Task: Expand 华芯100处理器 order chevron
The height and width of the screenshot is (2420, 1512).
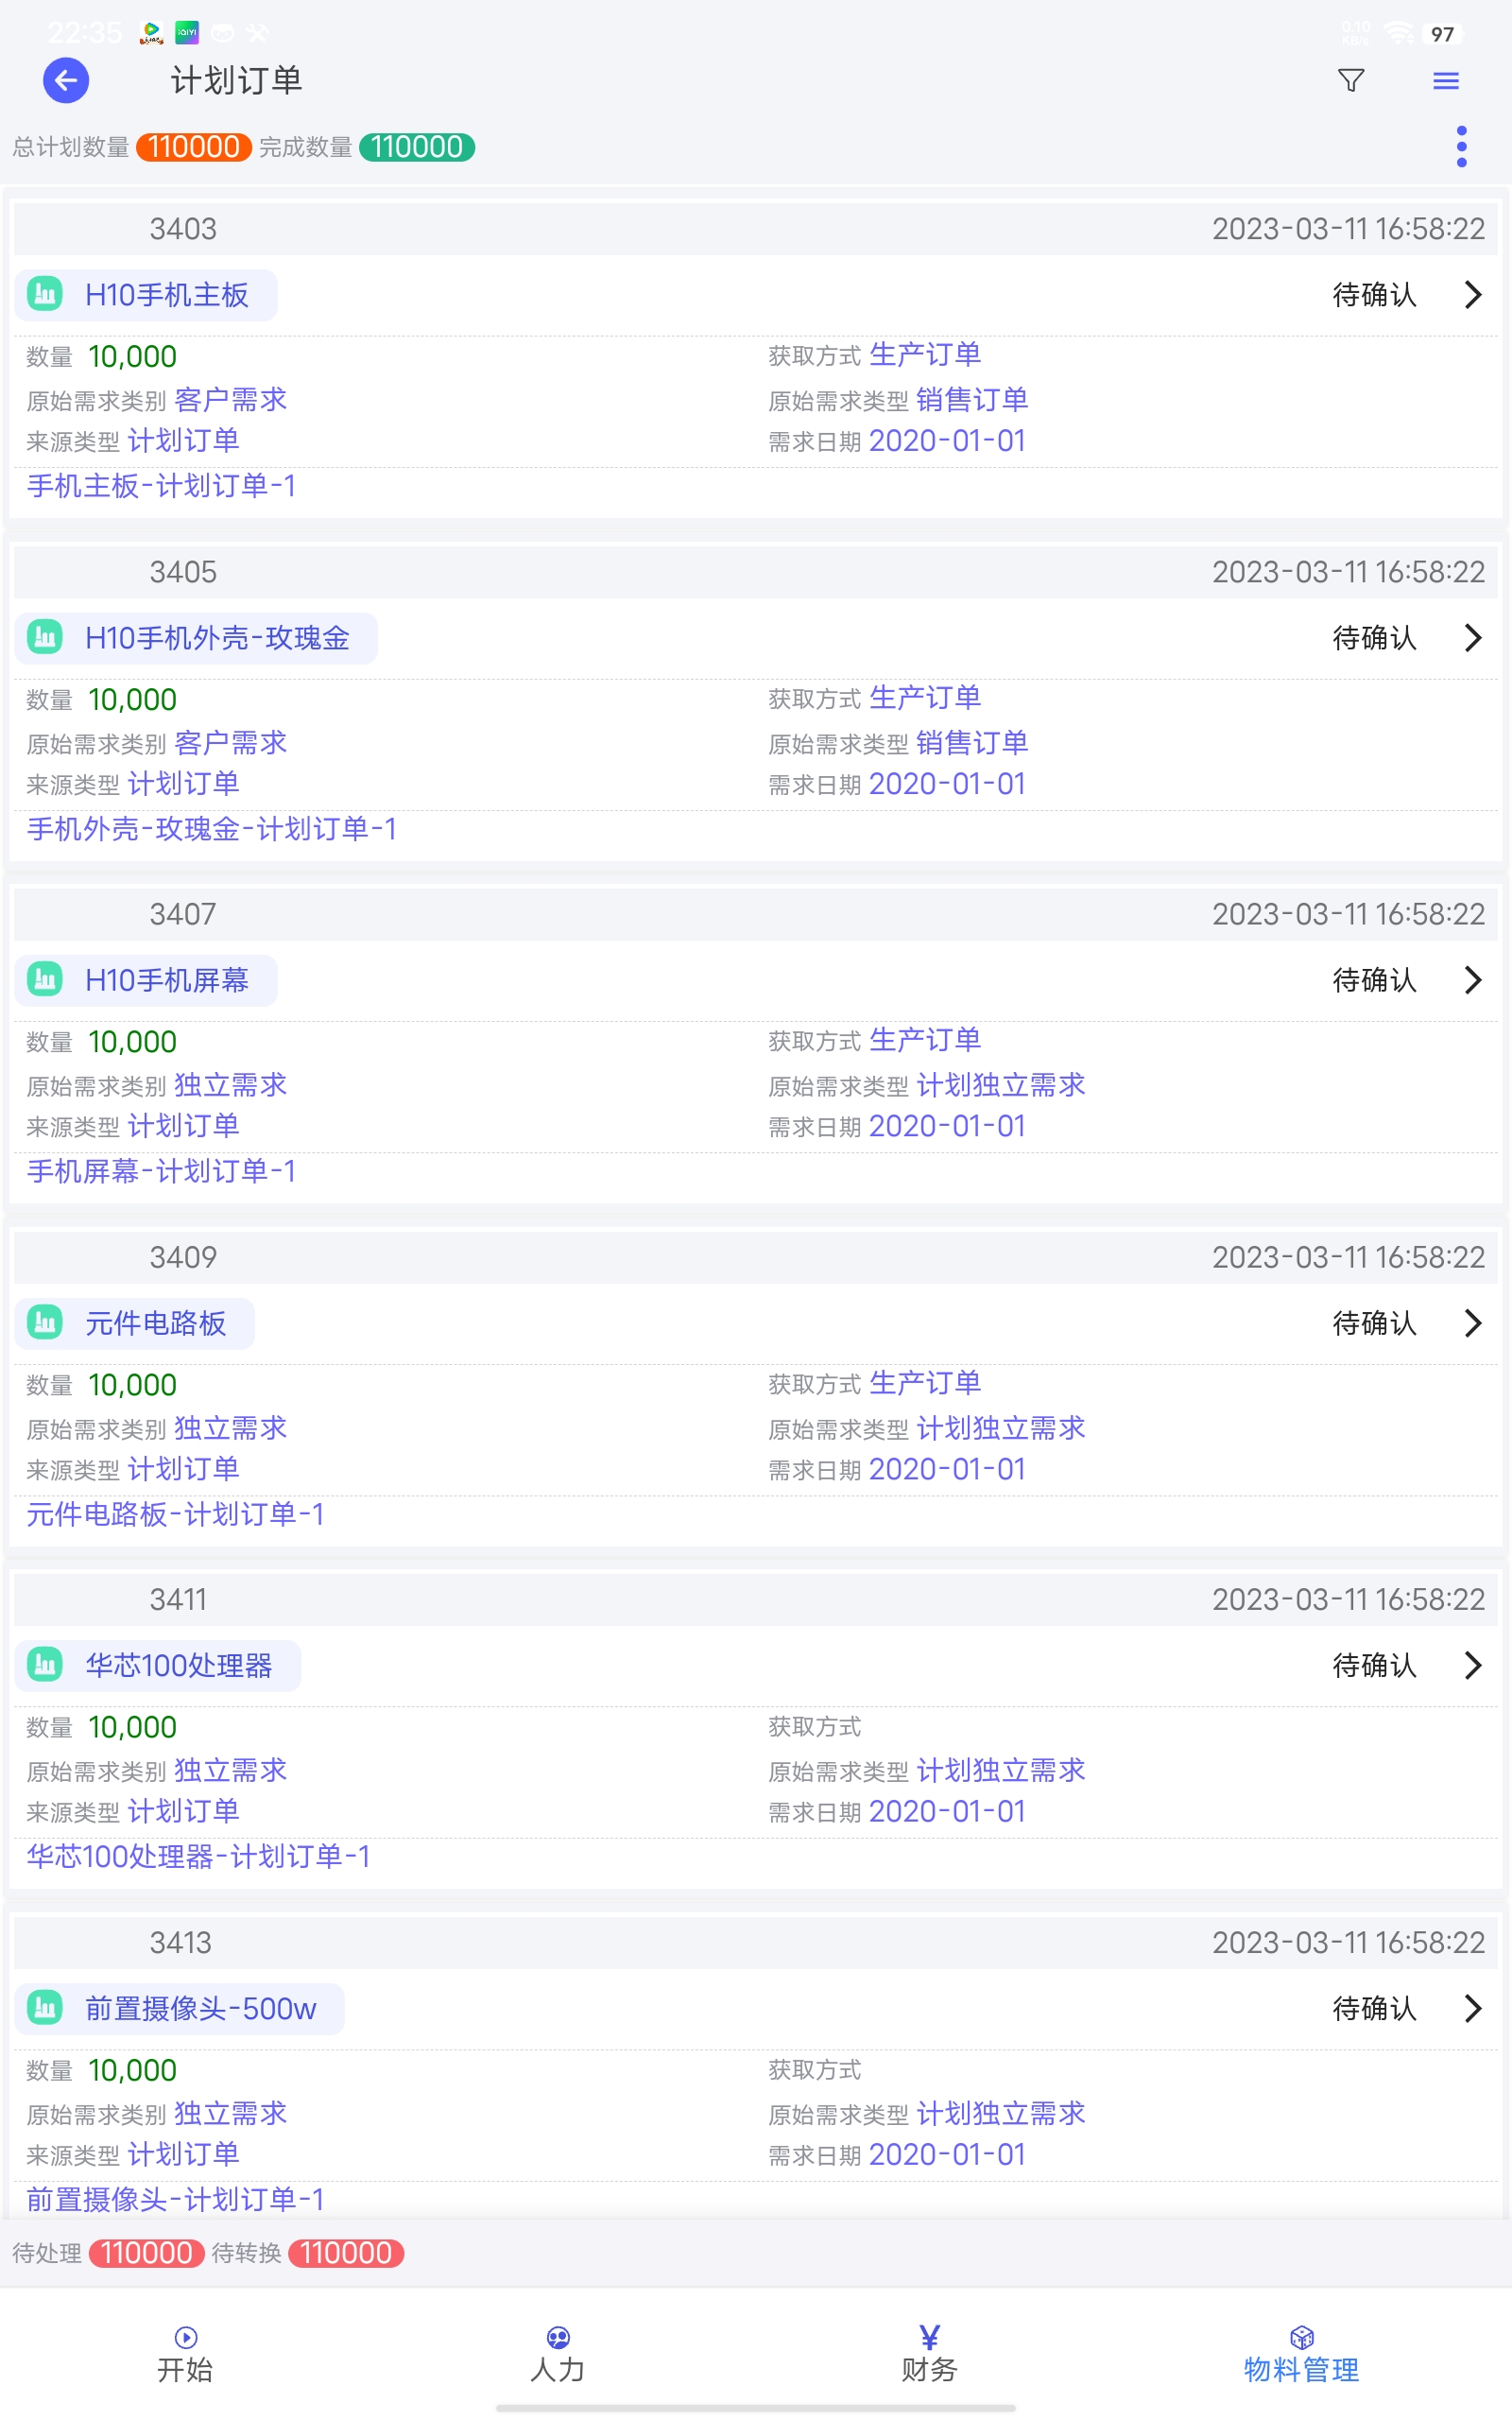Action: (1472, 1665)
